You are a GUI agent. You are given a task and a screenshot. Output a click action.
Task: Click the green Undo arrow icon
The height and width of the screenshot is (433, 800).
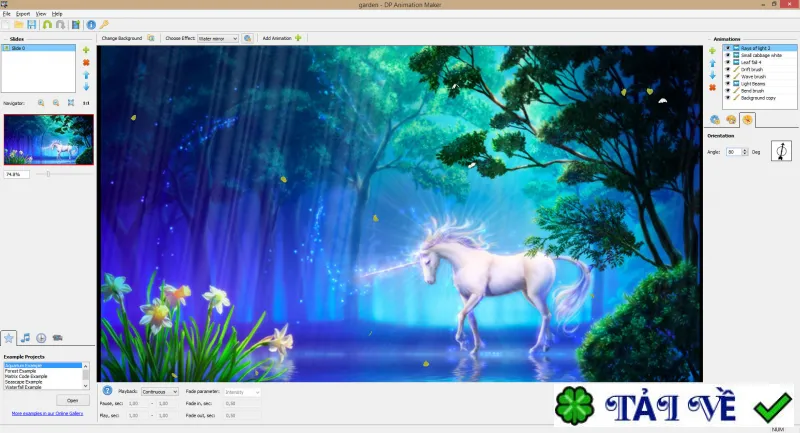pos(47,24)
